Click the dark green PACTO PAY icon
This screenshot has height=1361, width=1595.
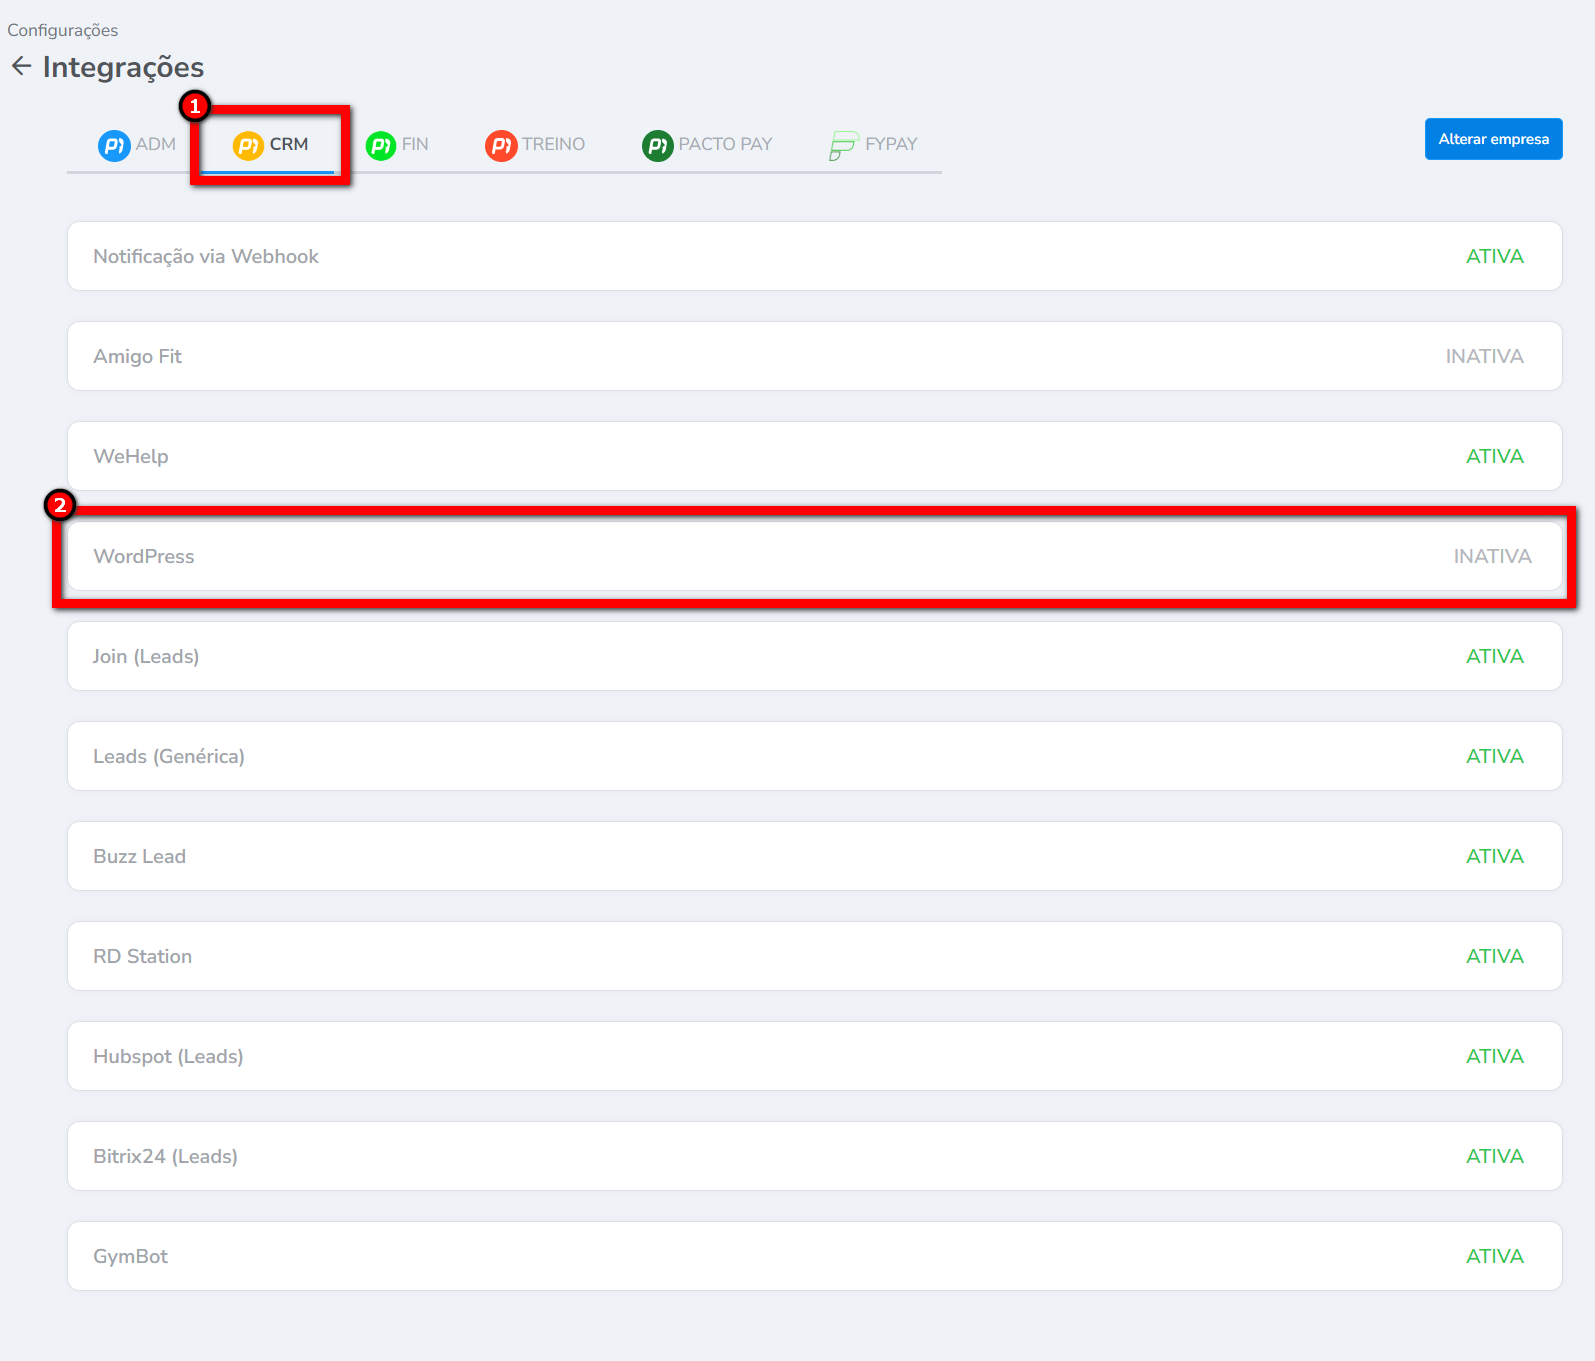click(x=657, y=146)
